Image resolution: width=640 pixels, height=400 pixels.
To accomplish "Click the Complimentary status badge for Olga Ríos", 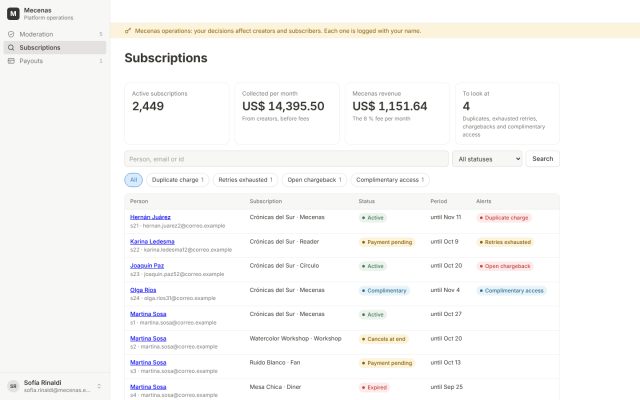I will [384, 291].
